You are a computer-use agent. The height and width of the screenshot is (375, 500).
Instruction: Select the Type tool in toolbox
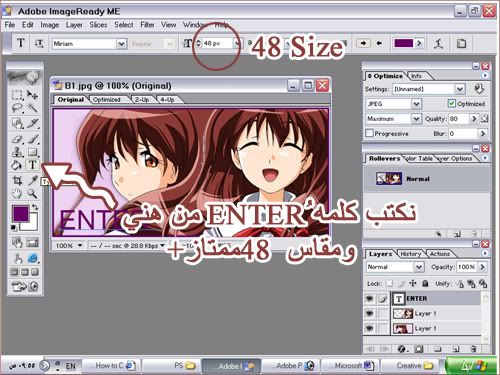(32, 165)
